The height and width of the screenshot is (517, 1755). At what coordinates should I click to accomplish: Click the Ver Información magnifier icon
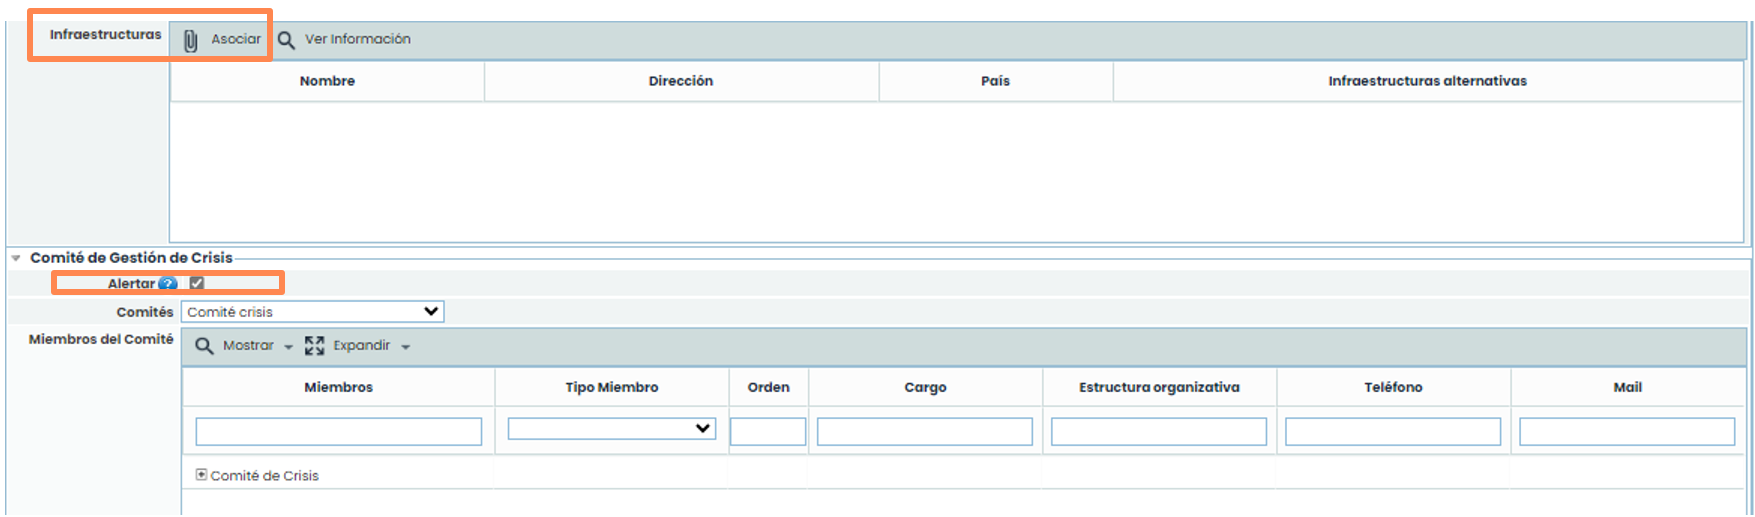(286, 40)
